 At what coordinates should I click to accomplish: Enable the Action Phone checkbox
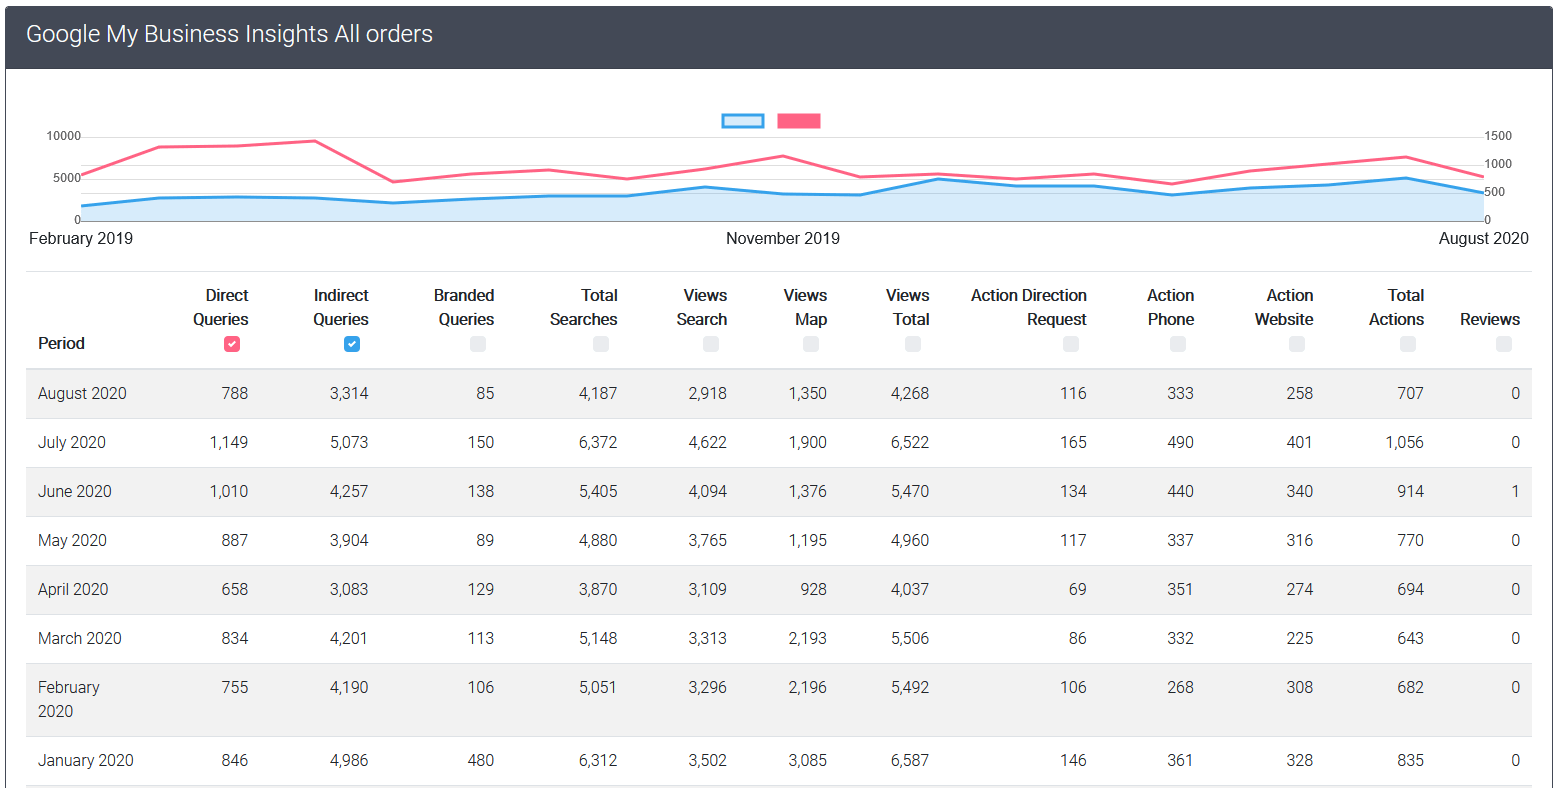click(1178, 344)
